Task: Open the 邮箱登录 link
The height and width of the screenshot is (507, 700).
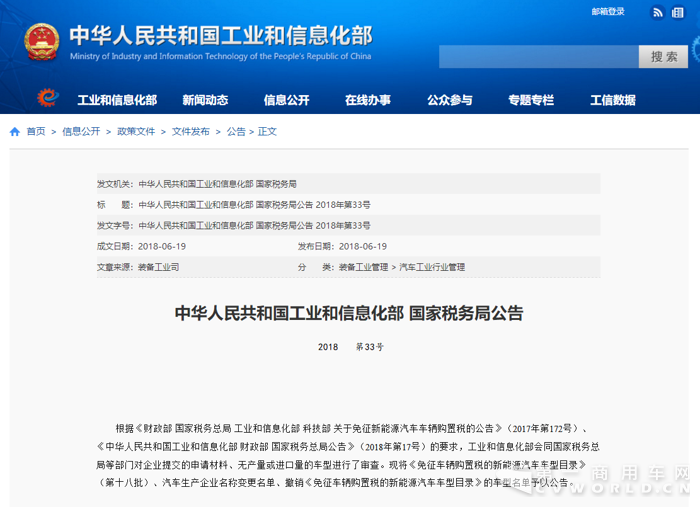Action: click(608, 12)
